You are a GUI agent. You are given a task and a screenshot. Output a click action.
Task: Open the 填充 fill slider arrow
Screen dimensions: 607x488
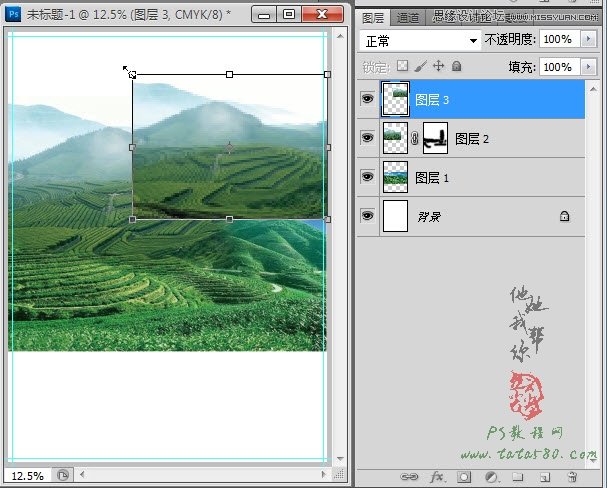pyautogui.click(x=588, y=67)
